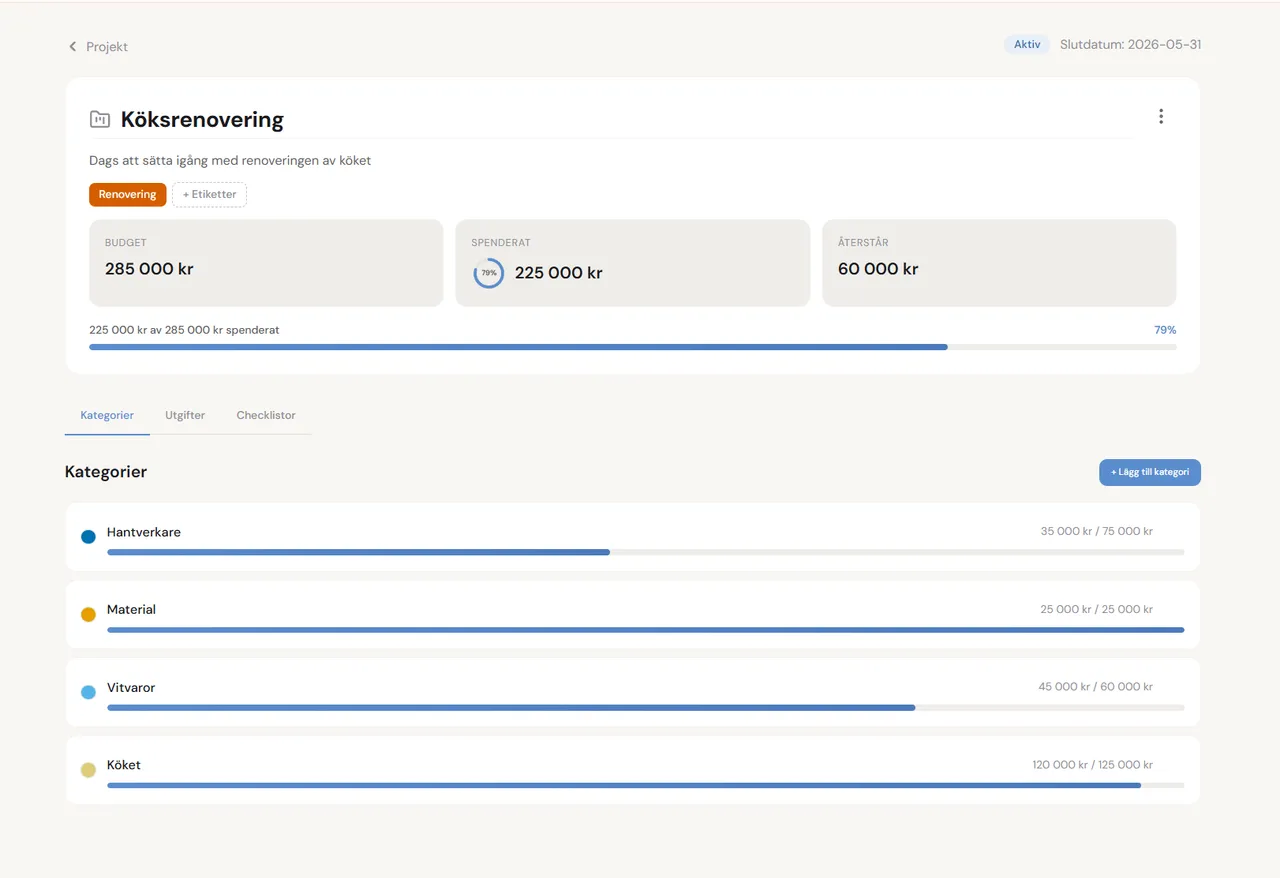1280x878 pixels.
Task: Click the overall budget progress bar
Action: pos(633,347)
